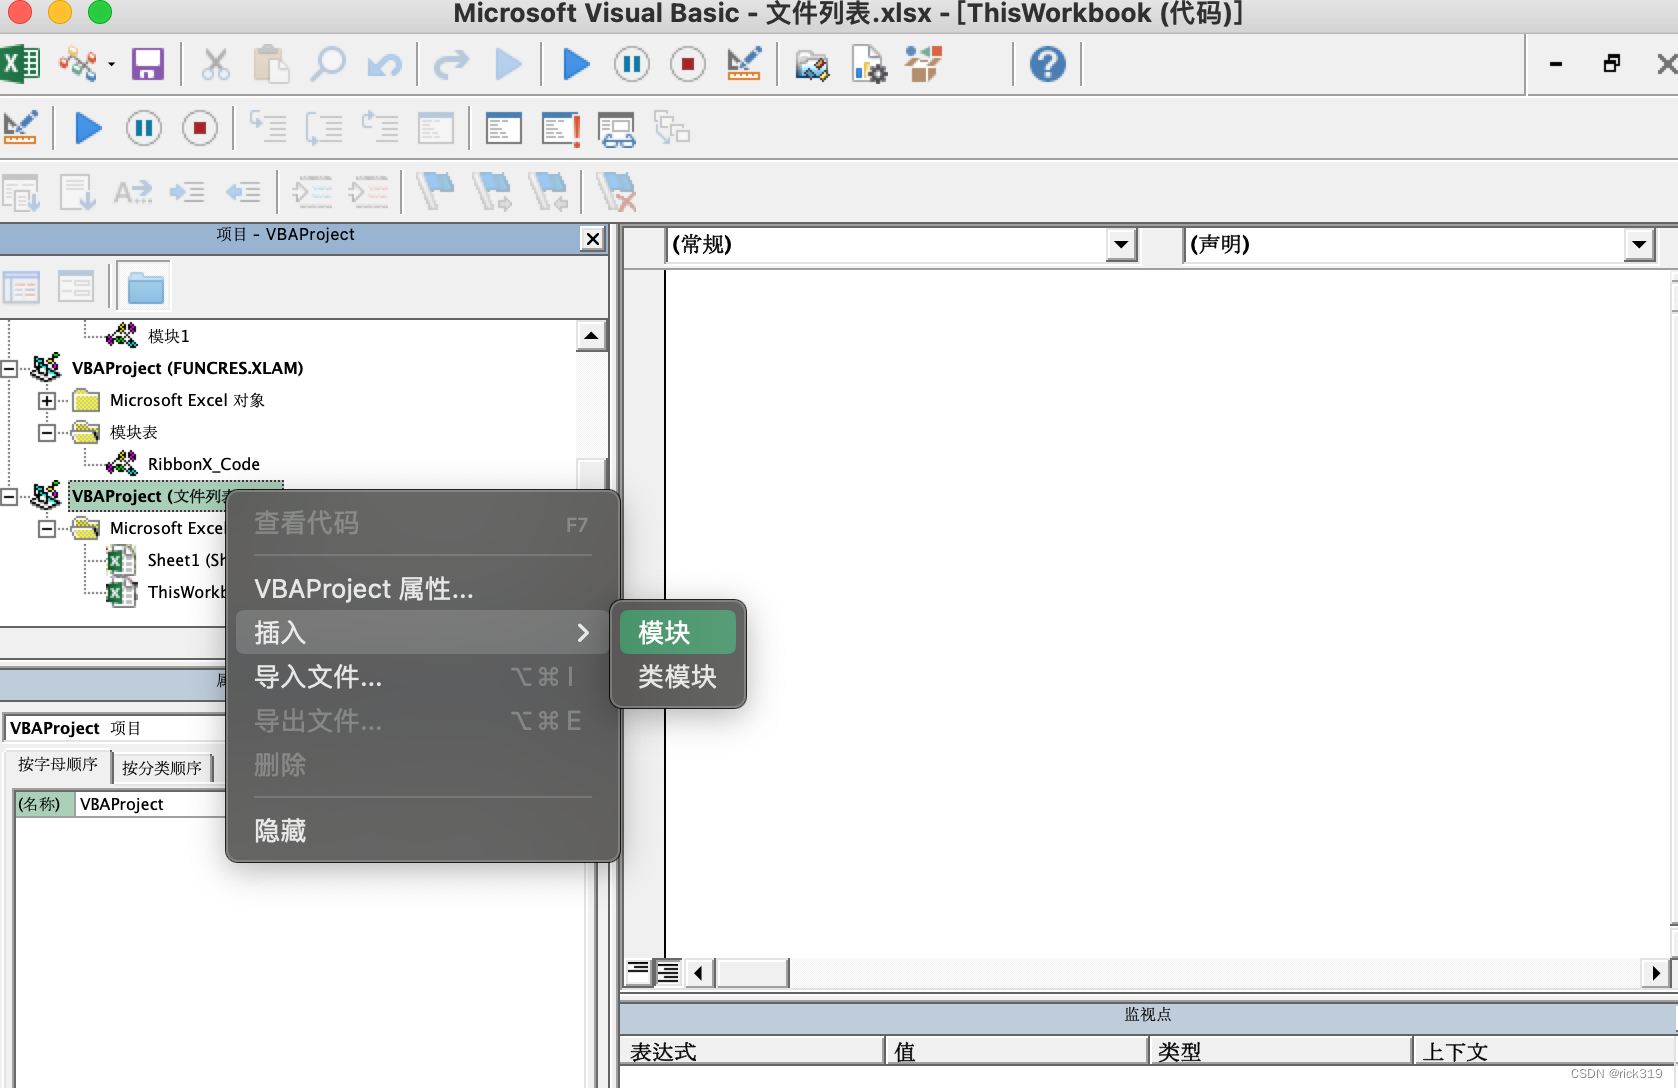Insert a 类模块 from submenu
This screenshot has height=1088, width=1678.
[x=678, y=677]
